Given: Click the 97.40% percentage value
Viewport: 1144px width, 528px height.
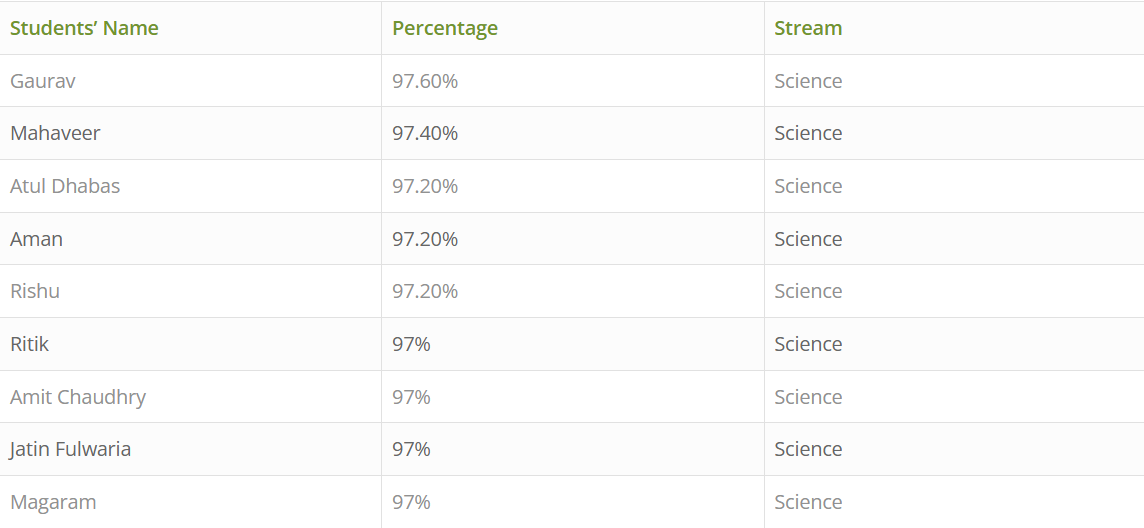Looking at the screenshot, I should coord(425,133).
